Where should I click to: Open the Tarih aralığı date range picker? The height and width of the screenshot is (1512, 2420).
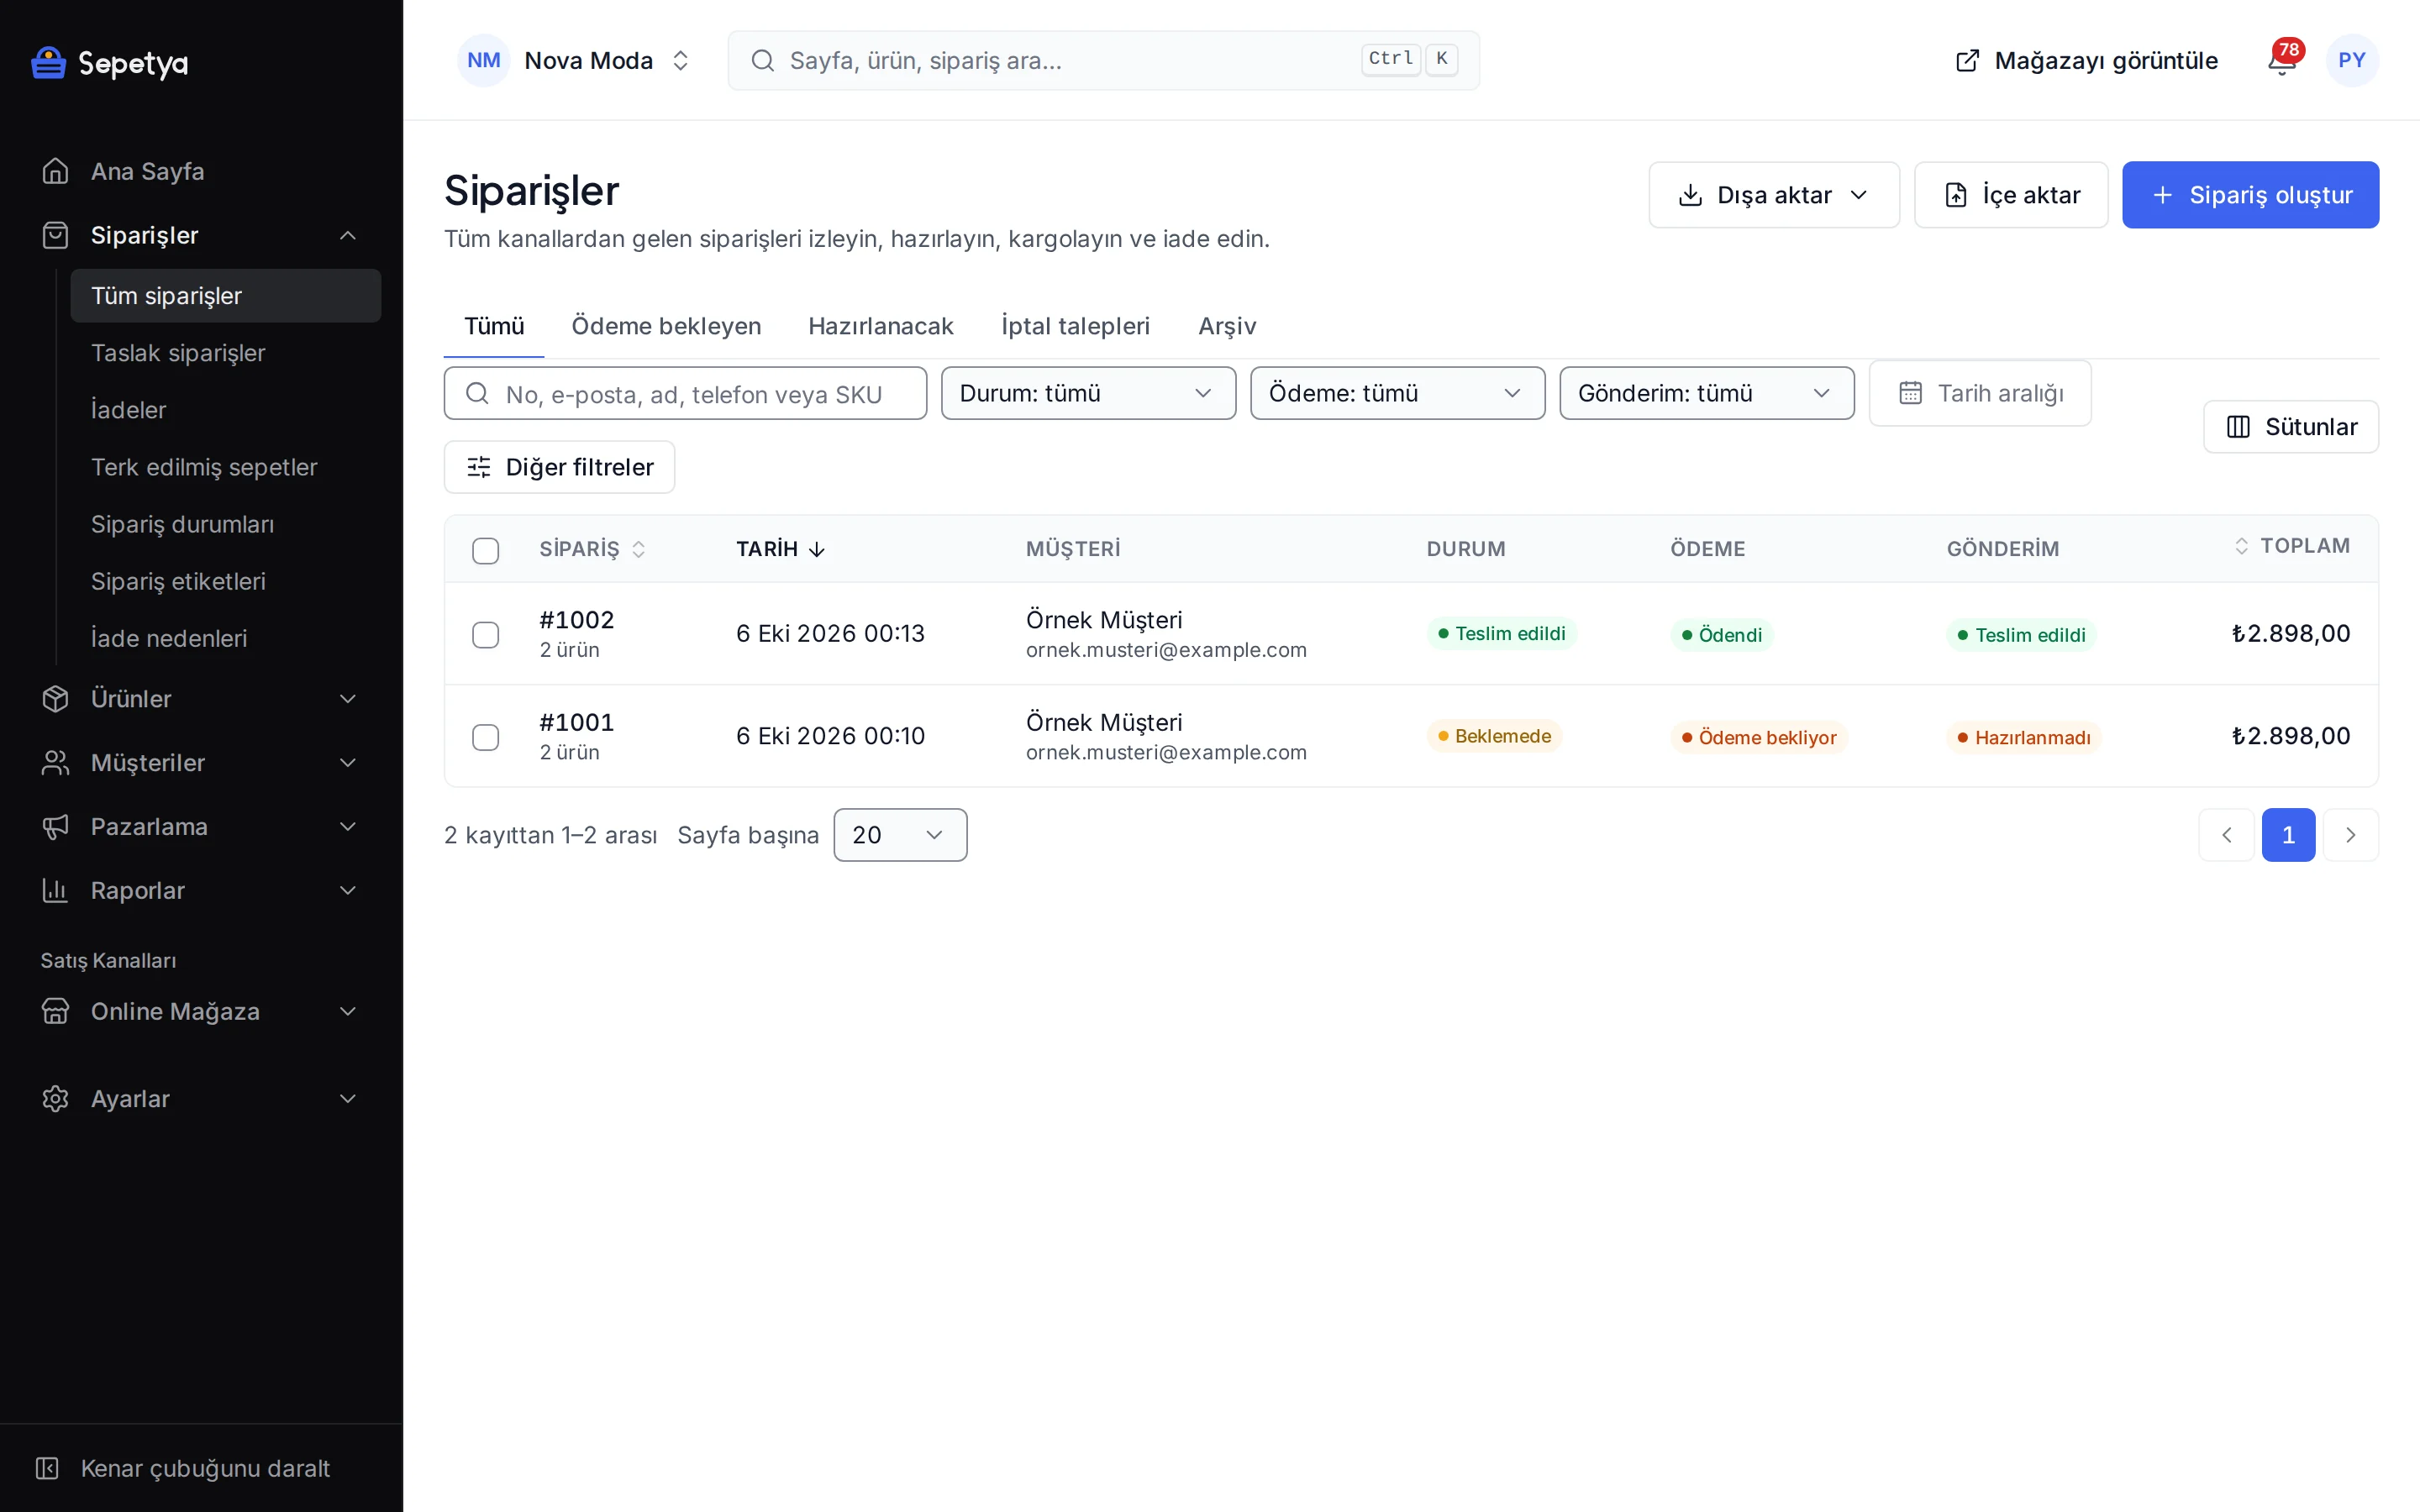[x=1979, y=393]
